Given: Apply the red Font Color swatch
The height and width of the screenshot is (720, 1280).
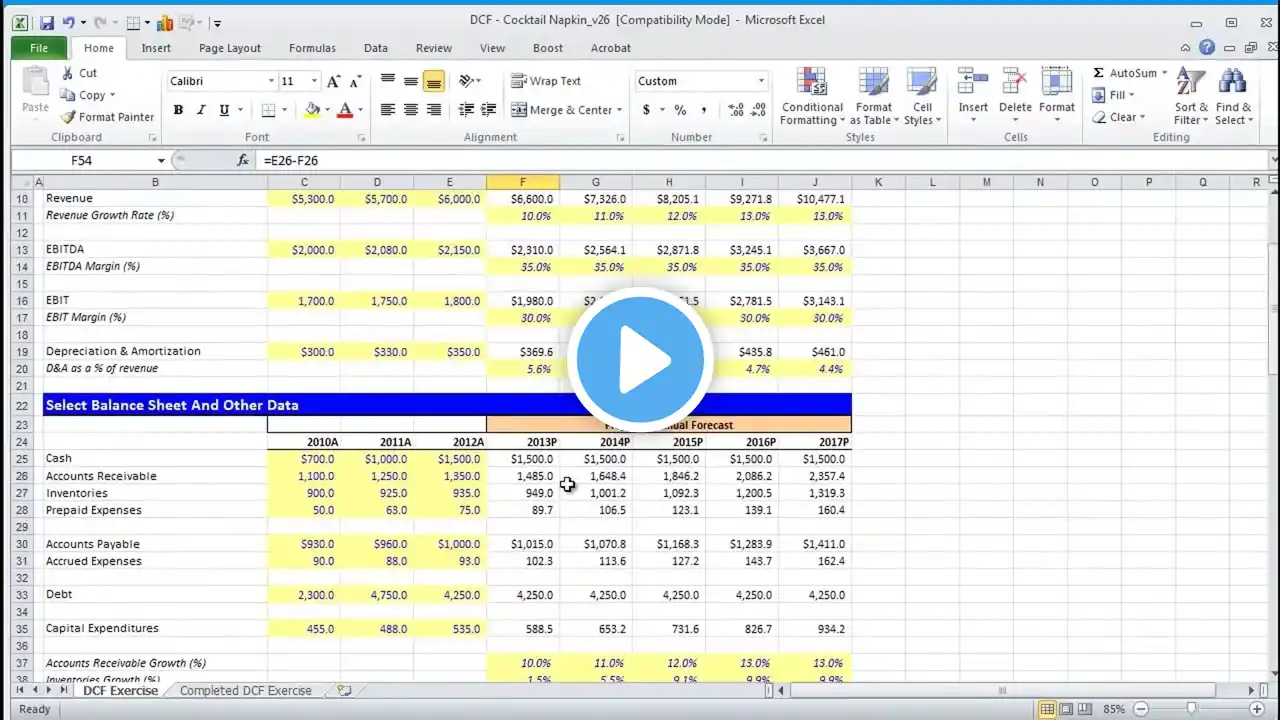Looking at the screenshot, I should pos(346,110).
